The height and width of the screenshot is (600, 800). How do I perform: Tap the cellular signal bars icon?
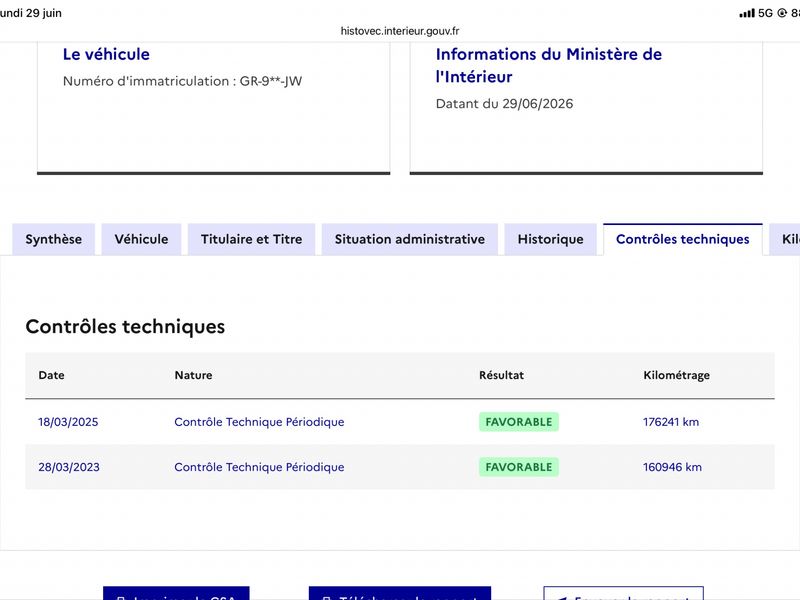[x=747, y=13]
